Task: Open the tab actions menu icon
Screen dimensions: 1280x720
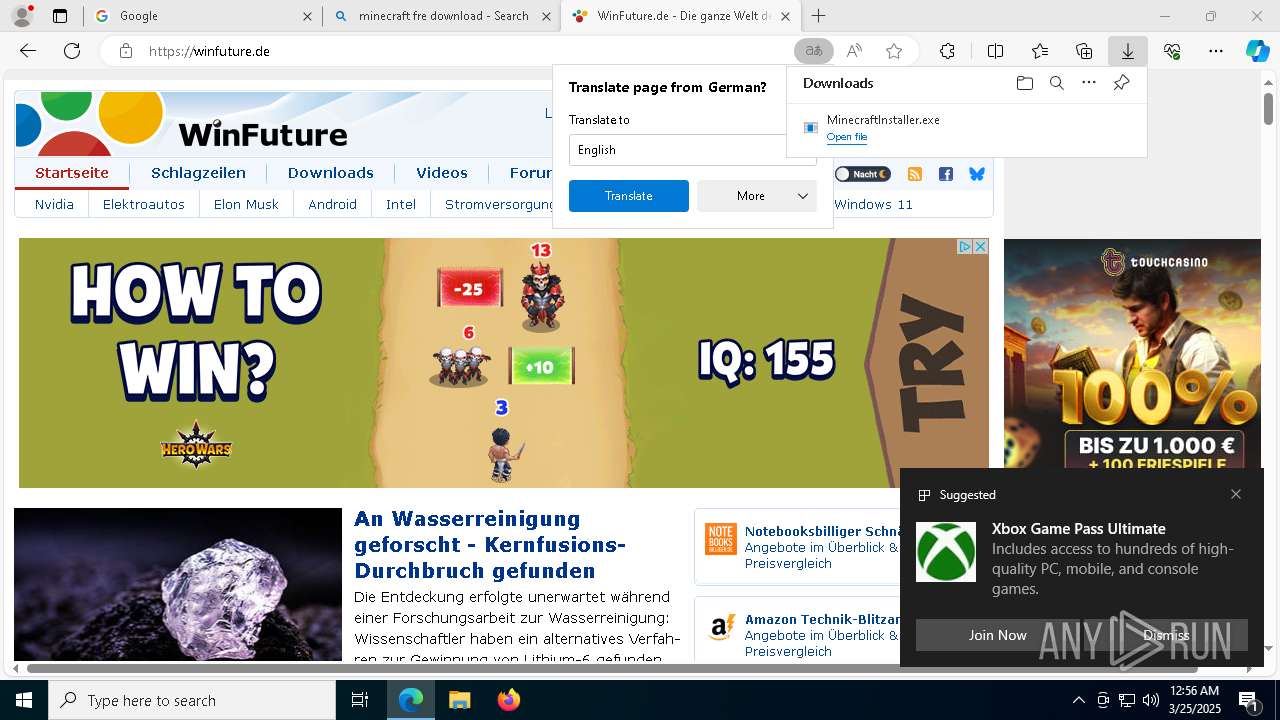Action: point(60,16)
